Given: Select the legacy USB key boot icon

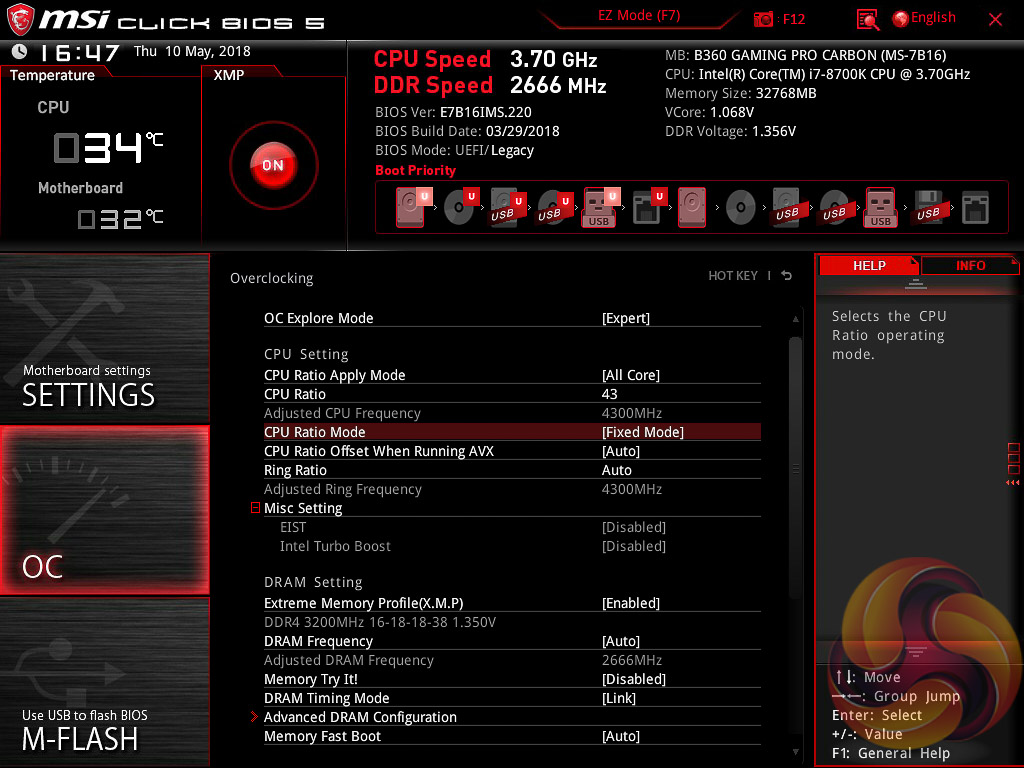Looking at the screenshot, I should 881,207.
